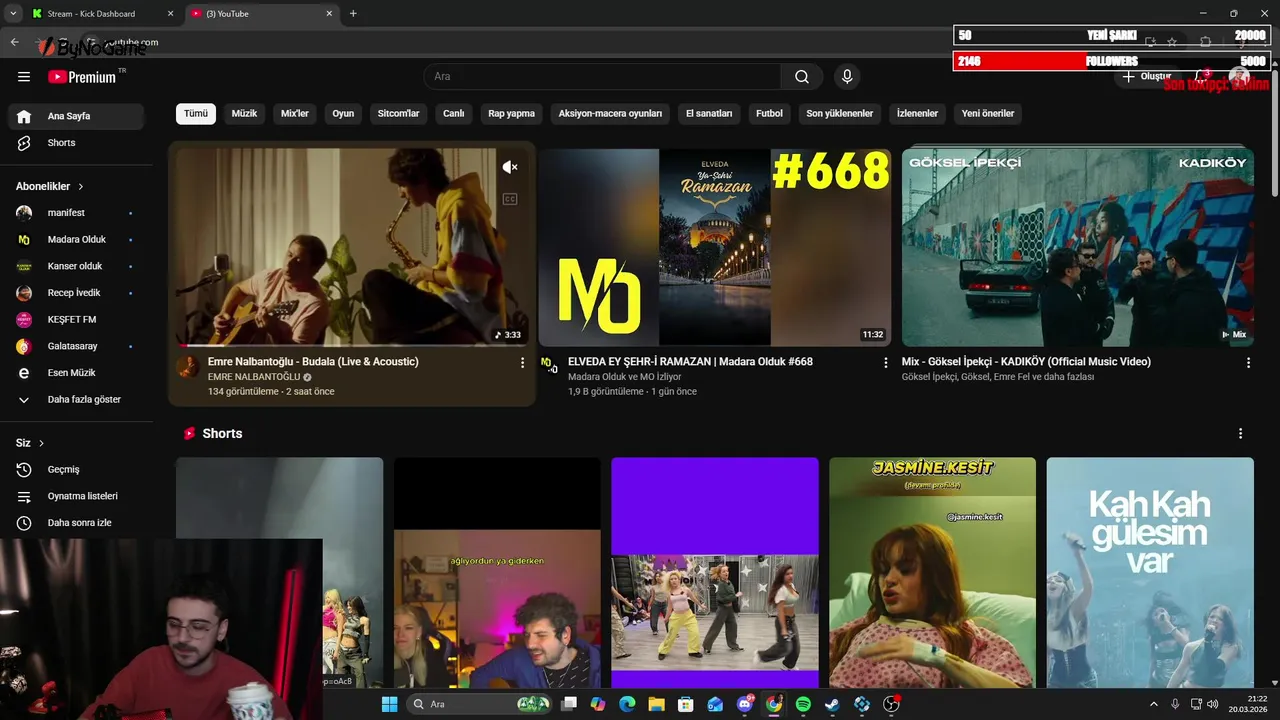Open Shorts section more options
Image resolution: width=1280 pixels, height=720 pixels.
click(x=1240, y=434)
